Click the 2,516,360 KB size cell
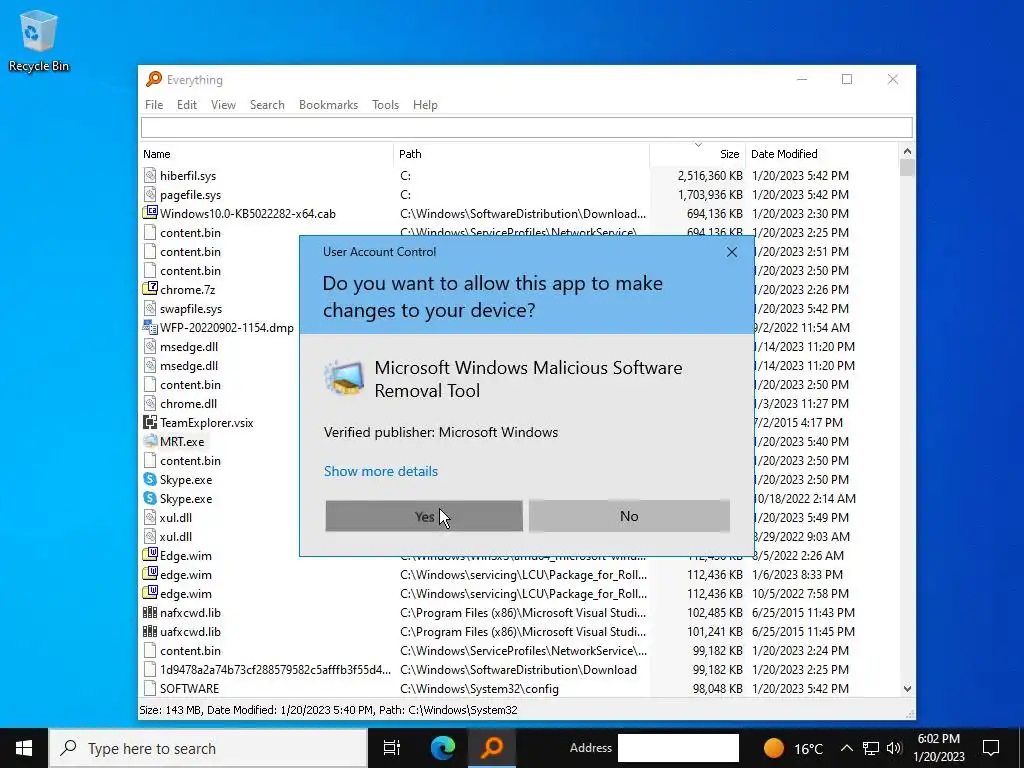 pyautogui.click(x=710, y=176)
